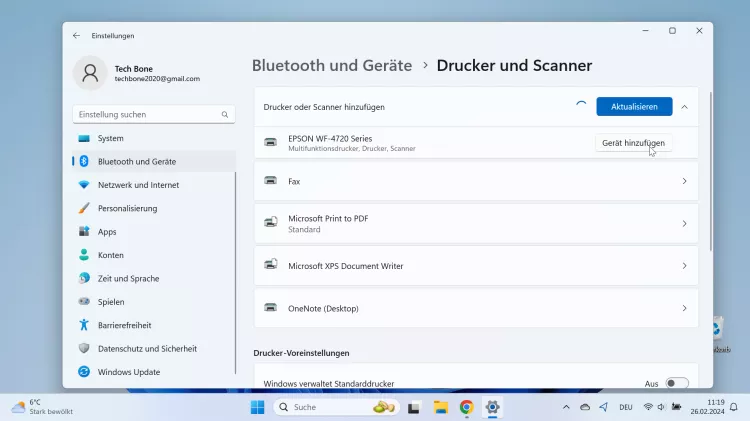Click the network, volume and battery tray group
This screenshot has width=750, height=421.
(662, 407)
